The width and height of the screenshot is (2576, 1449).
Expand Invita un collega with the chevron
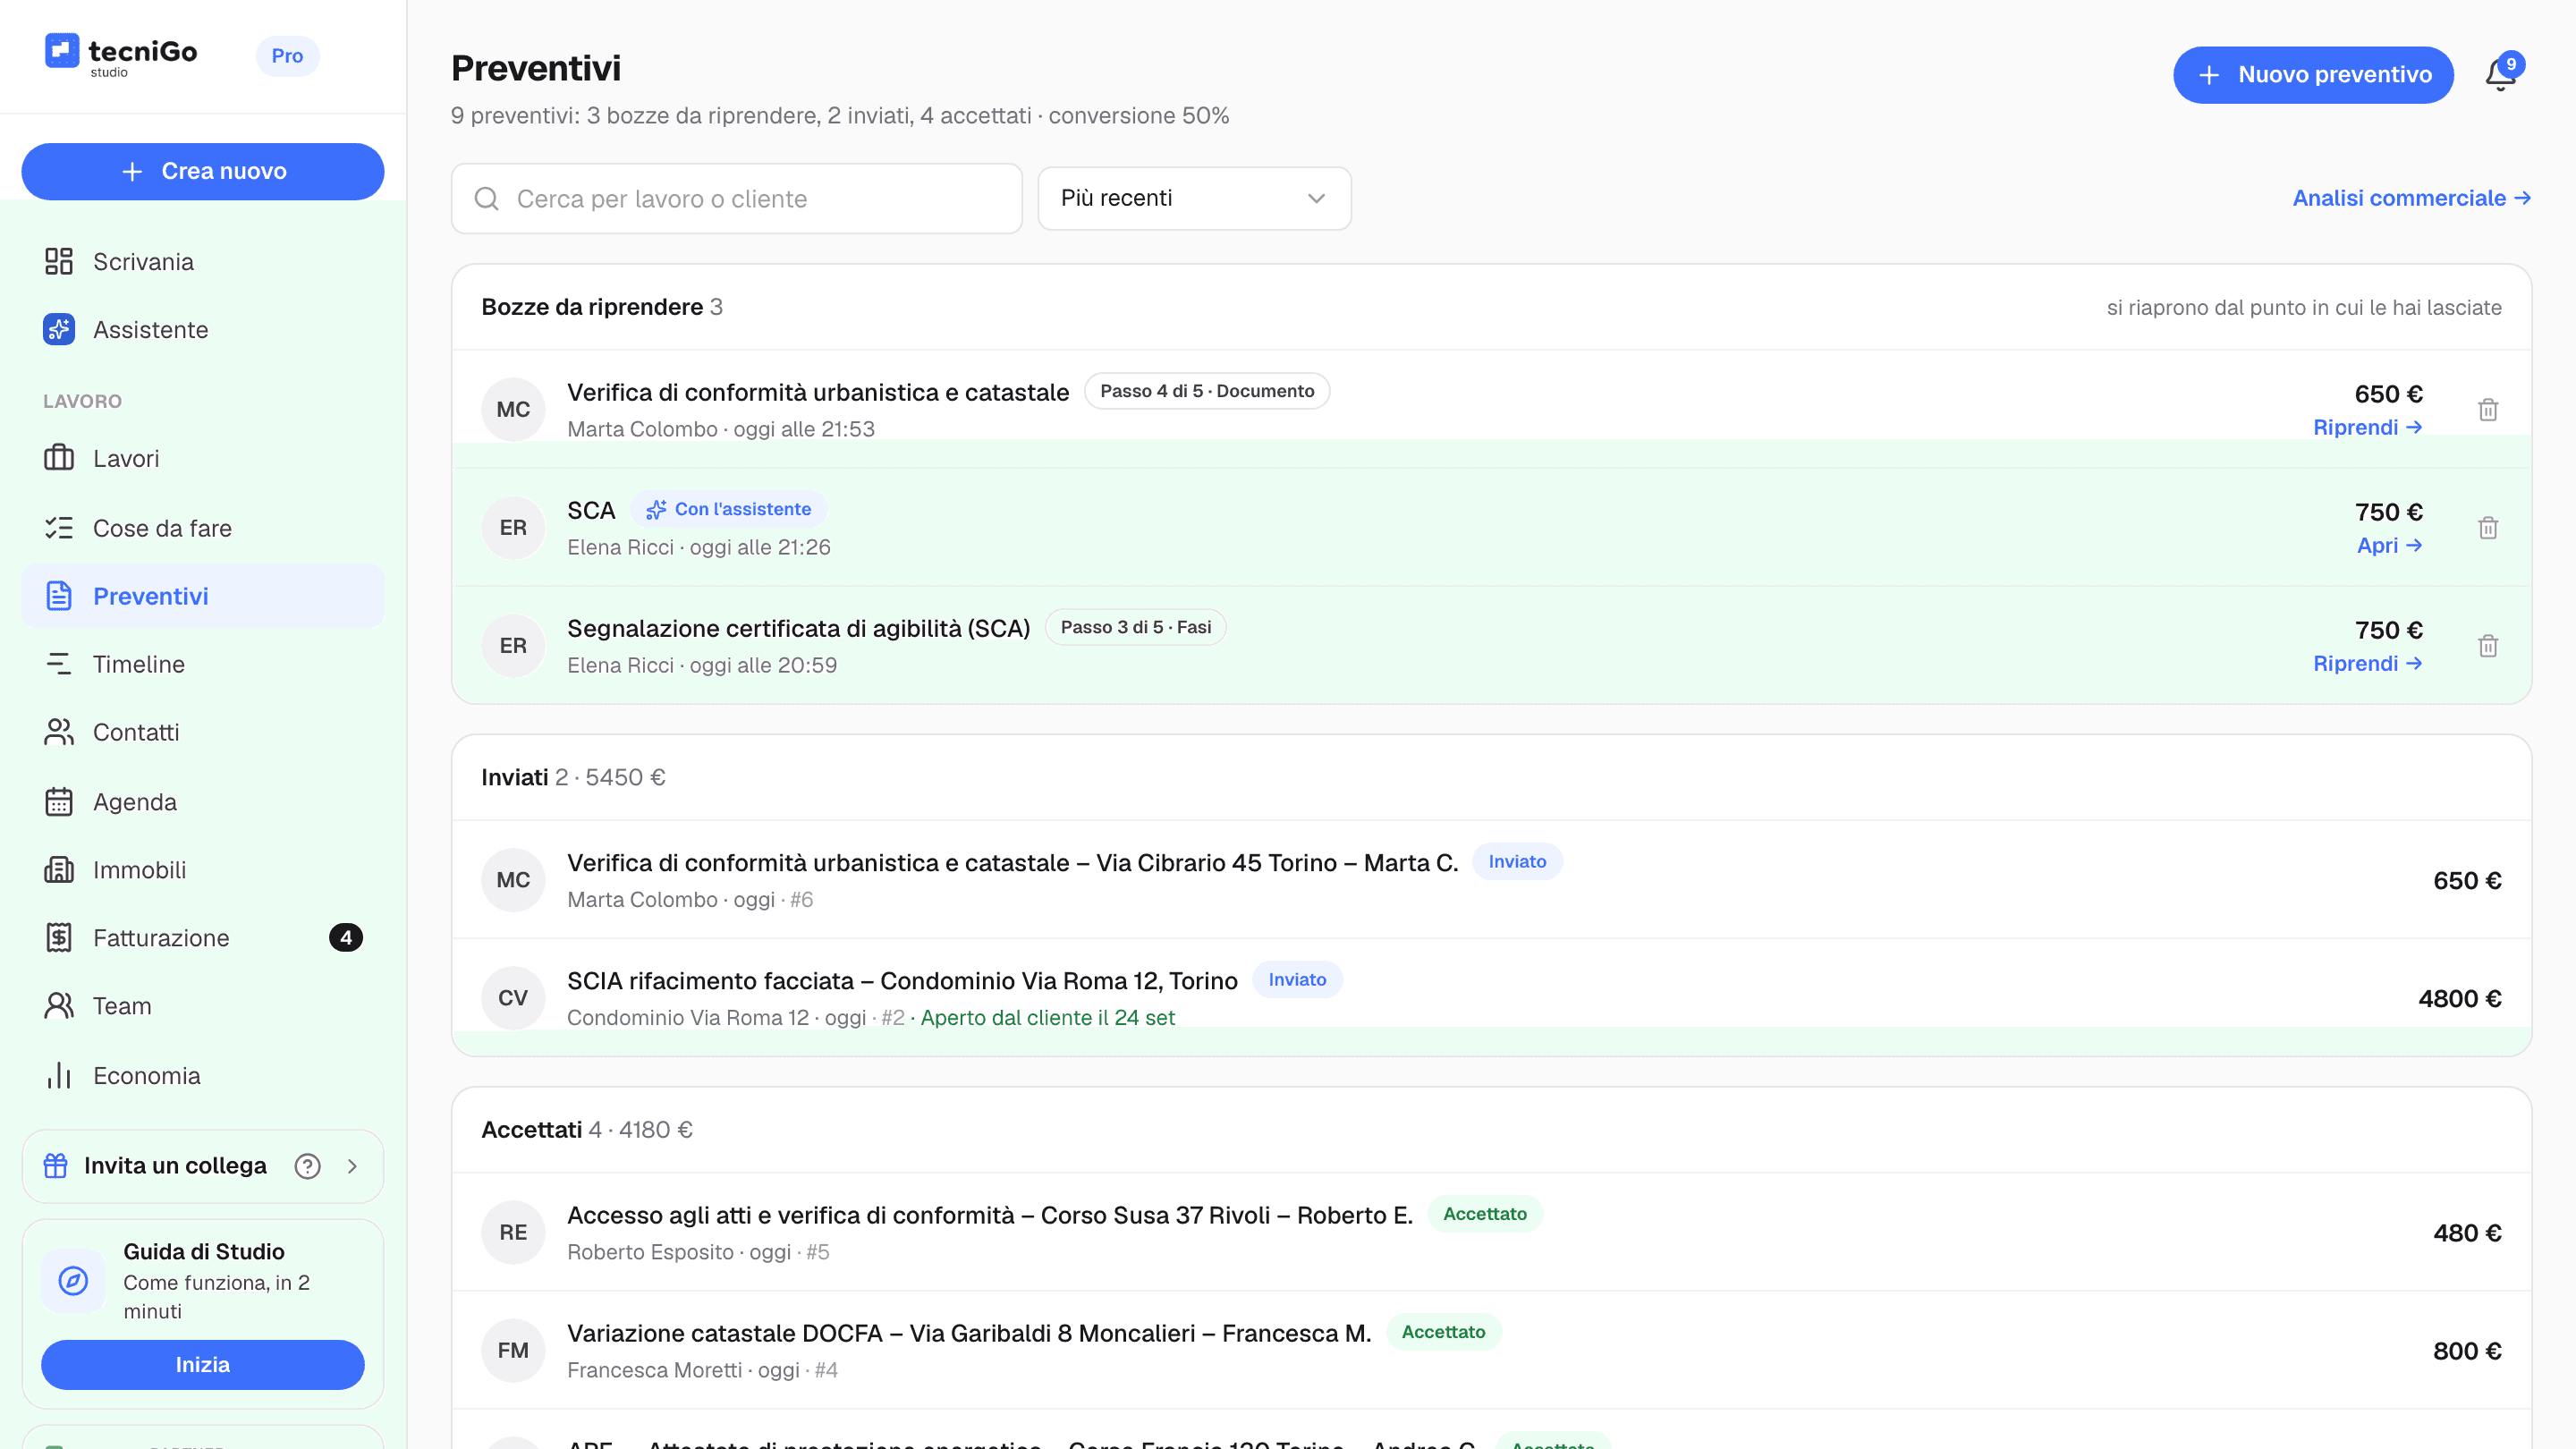tap(352, 1166)
